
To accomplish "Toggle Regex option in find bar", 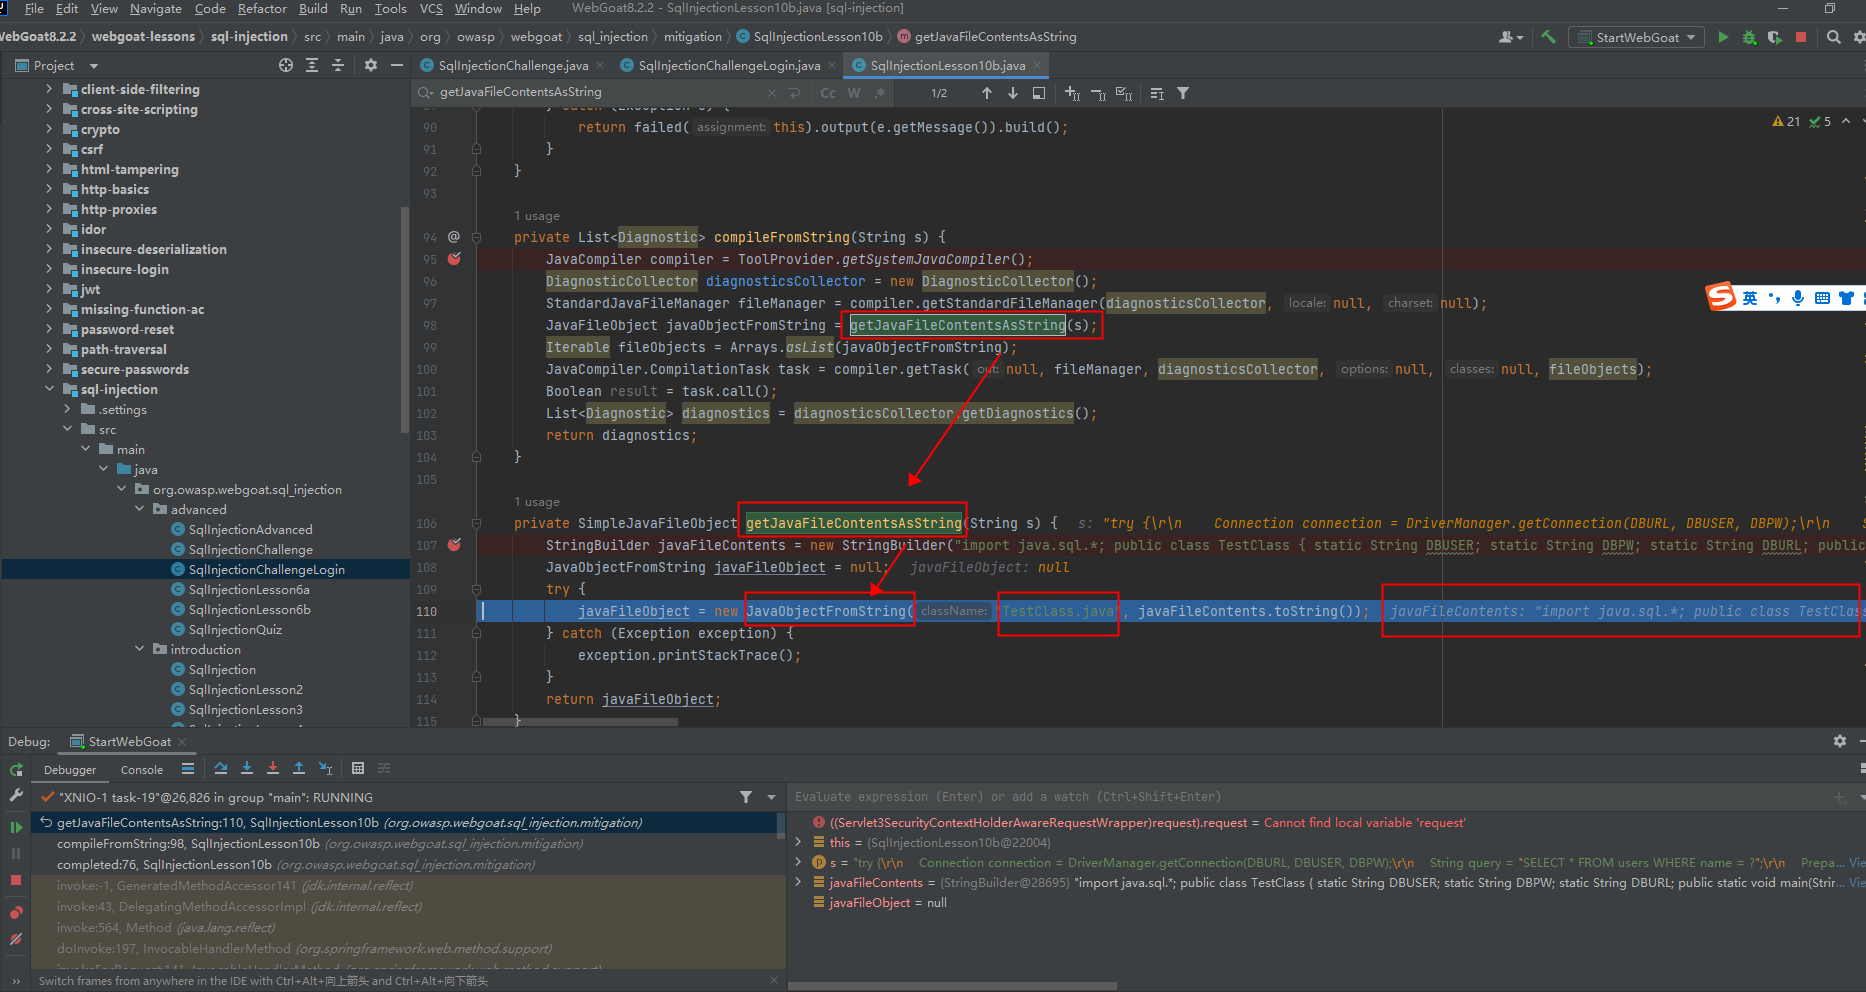I will point(880,93).
